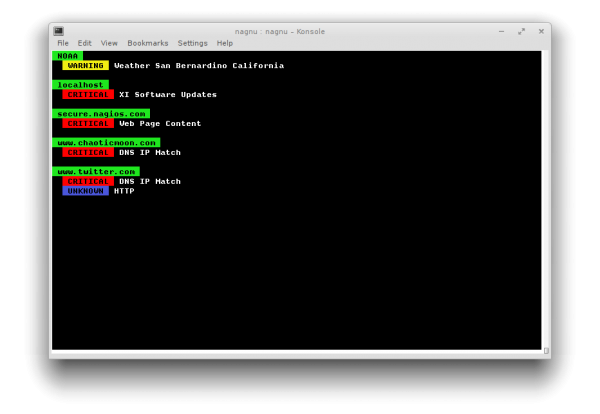Click the www.chaoticmoon.com host entry

click(106, 143)
